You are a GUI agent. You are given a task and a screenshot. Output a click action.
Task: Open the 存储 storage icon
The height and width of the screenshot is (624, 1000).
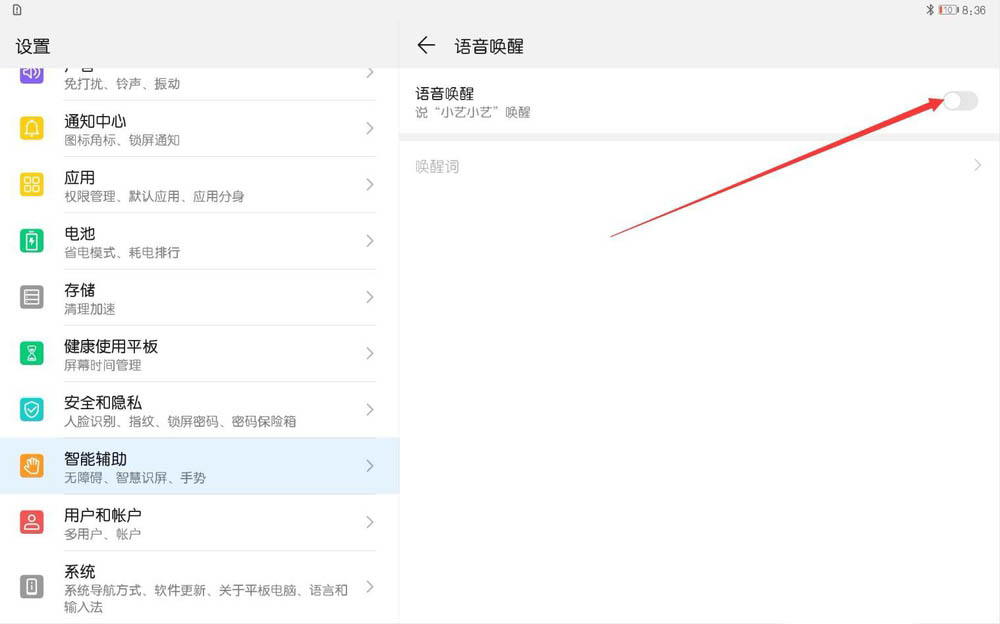click(30, 297)
